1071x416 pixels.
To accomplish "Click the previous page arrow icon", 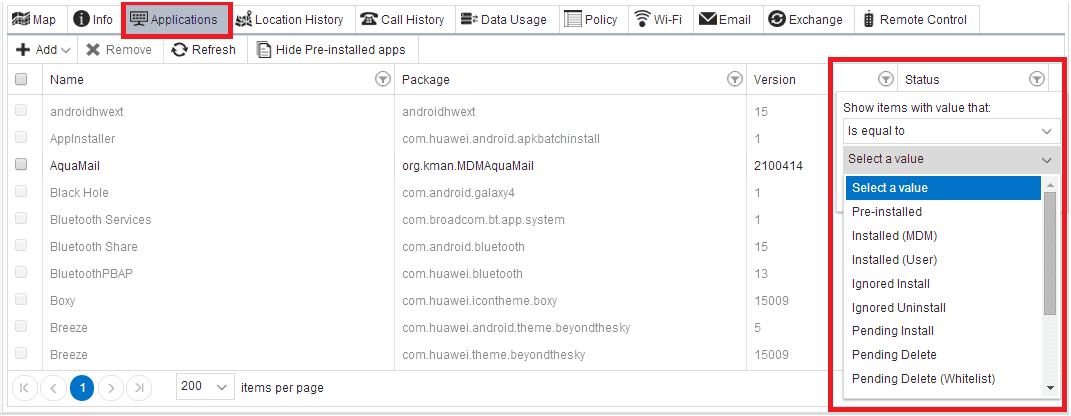I will pos(53,387).
